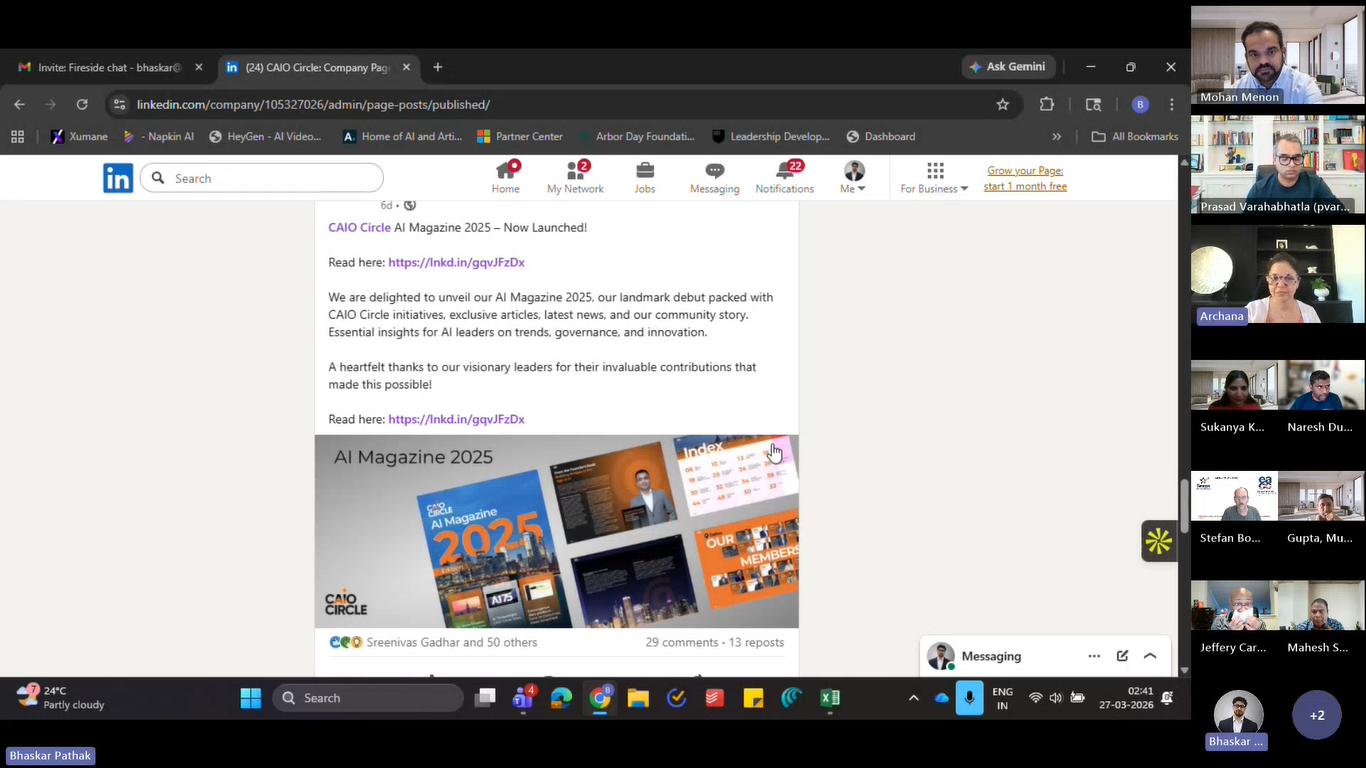Open the HeyGen AI Video bookmark

coord(266,136)
